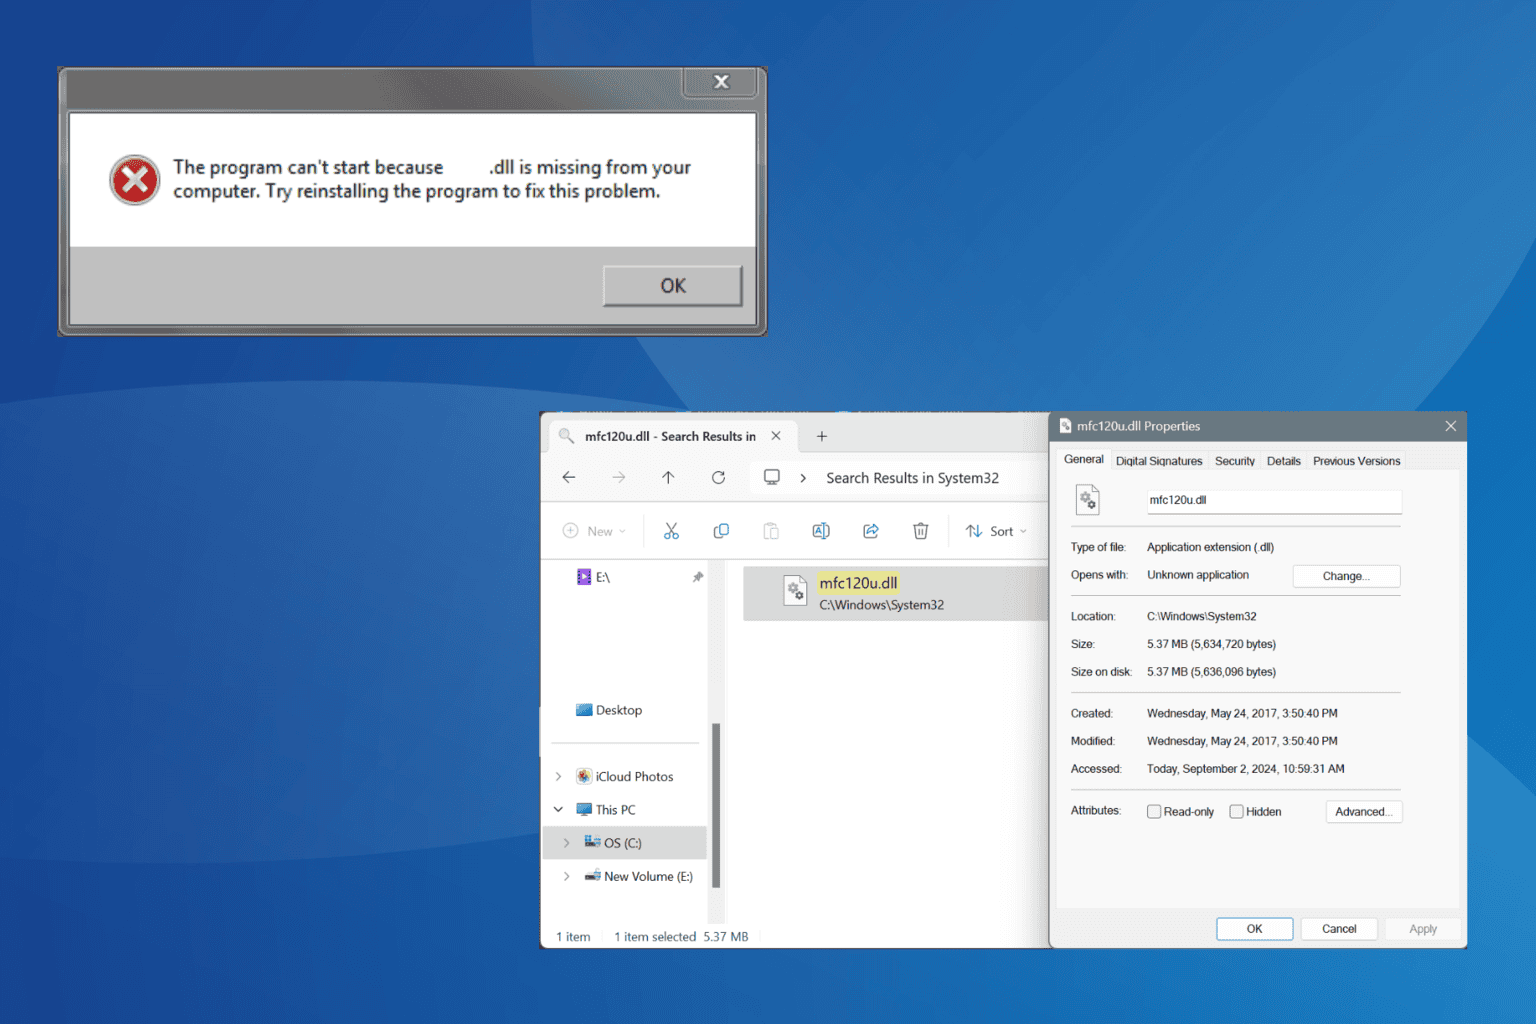This screenshot has height=1024, width=1536.
Task: Expand the OS (C:) drive node
Action: 567,843
